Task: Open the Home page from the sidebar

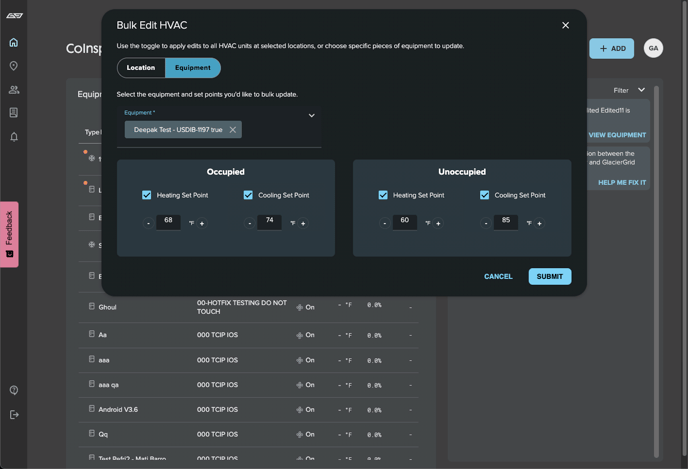Action: click(14, 43)
